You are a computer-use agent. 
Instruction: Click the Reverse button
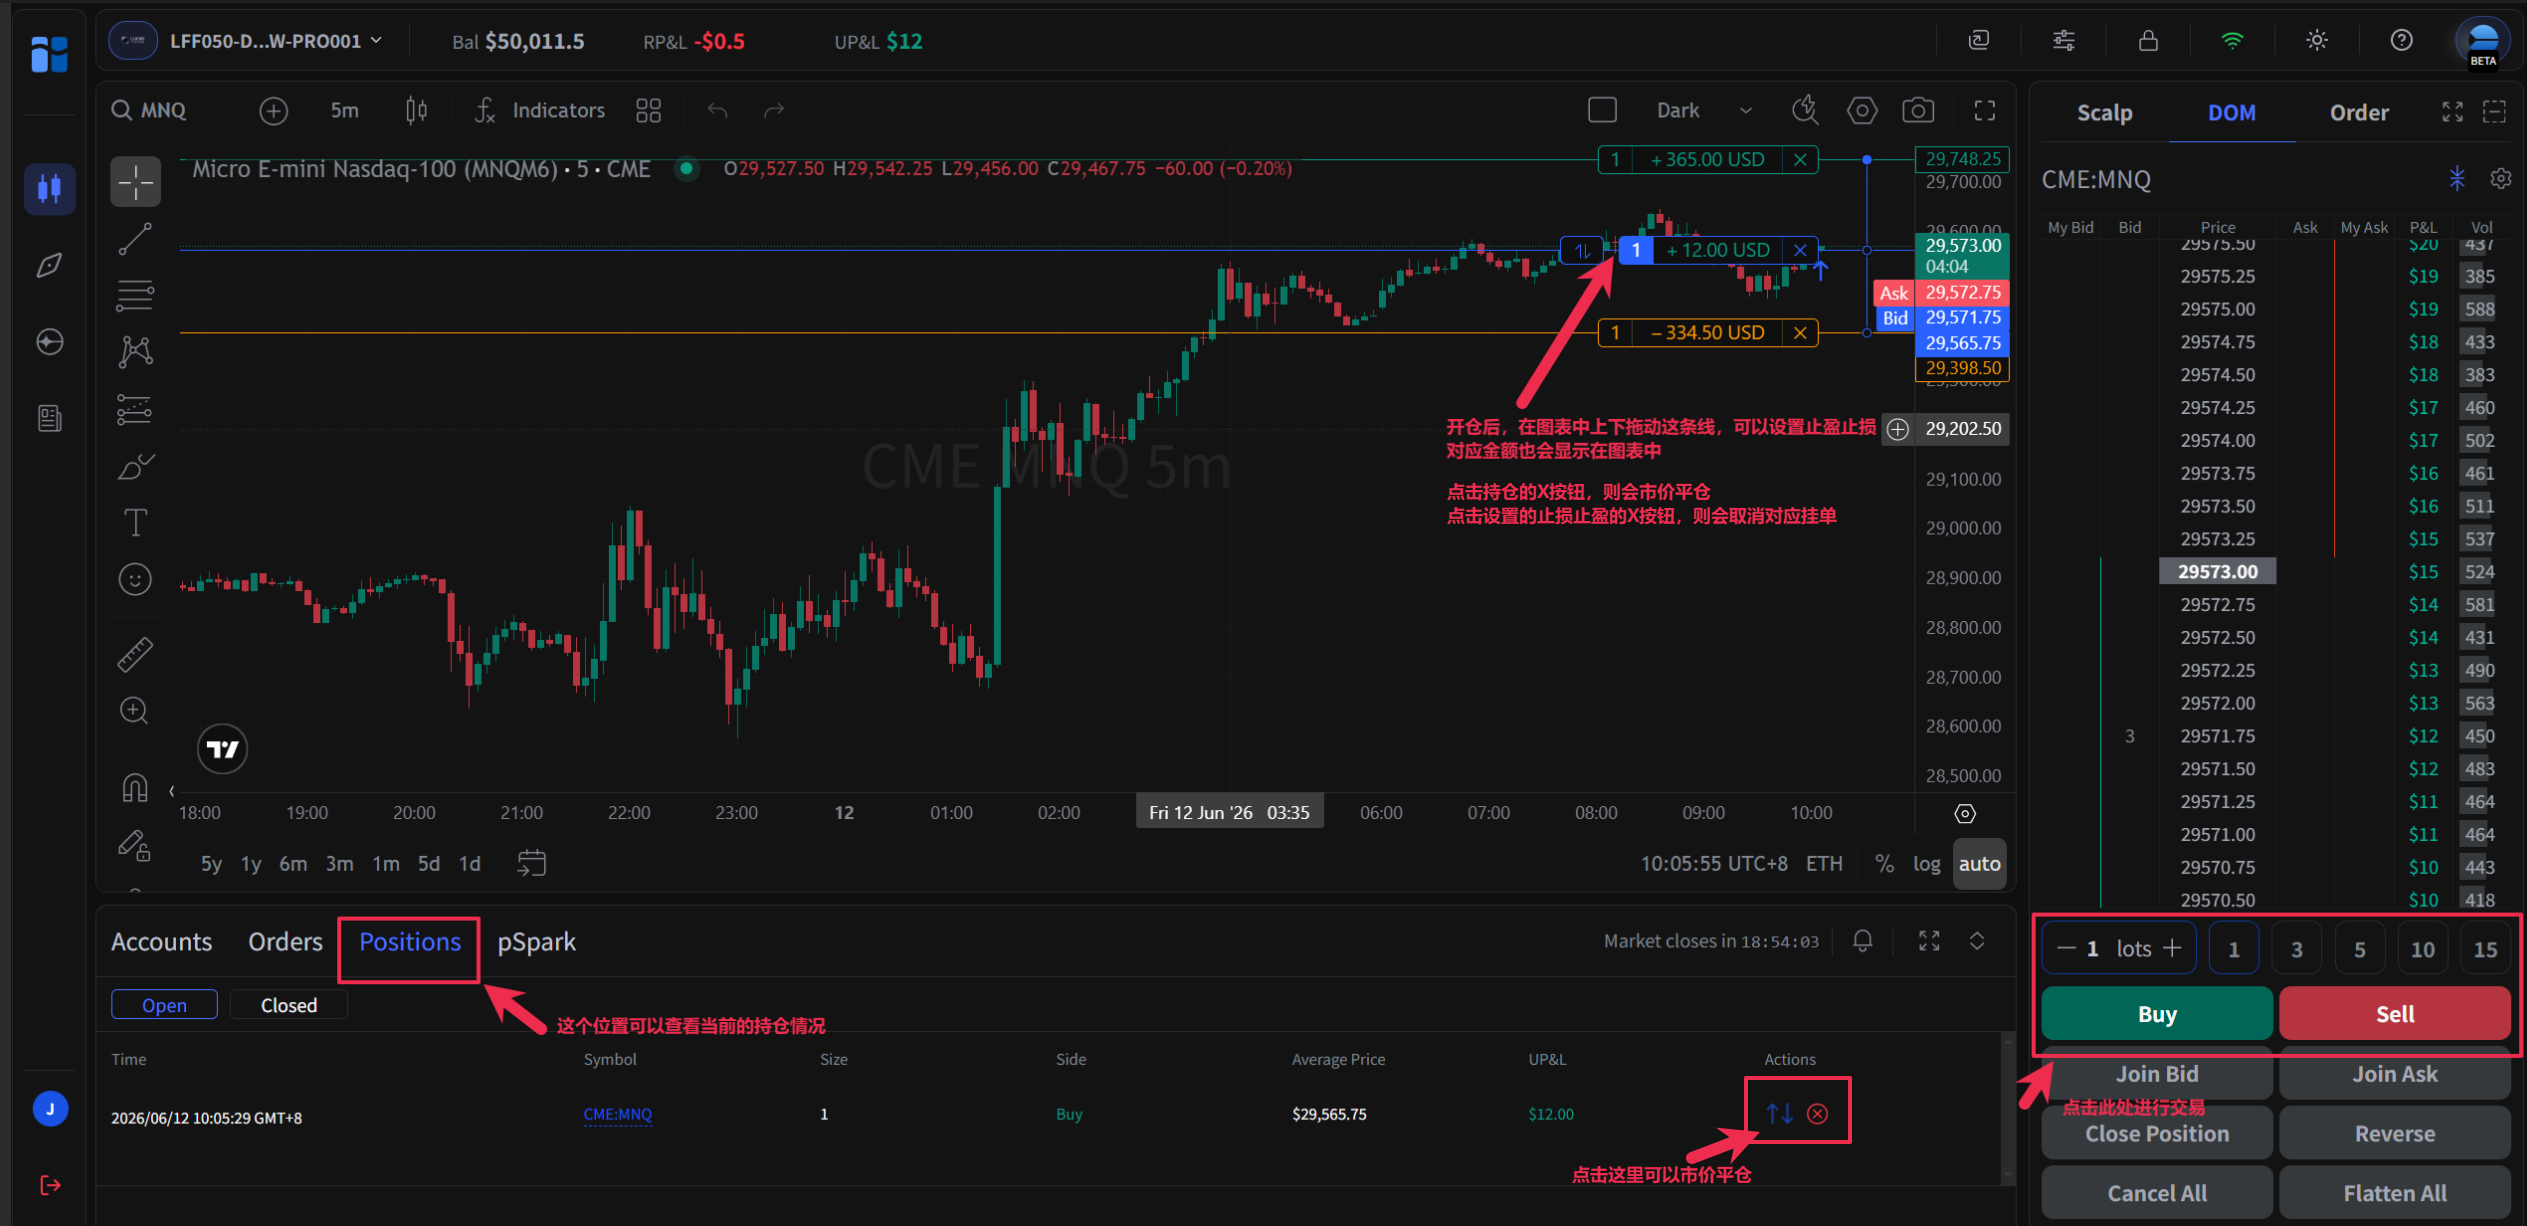coord(2395,1134)
